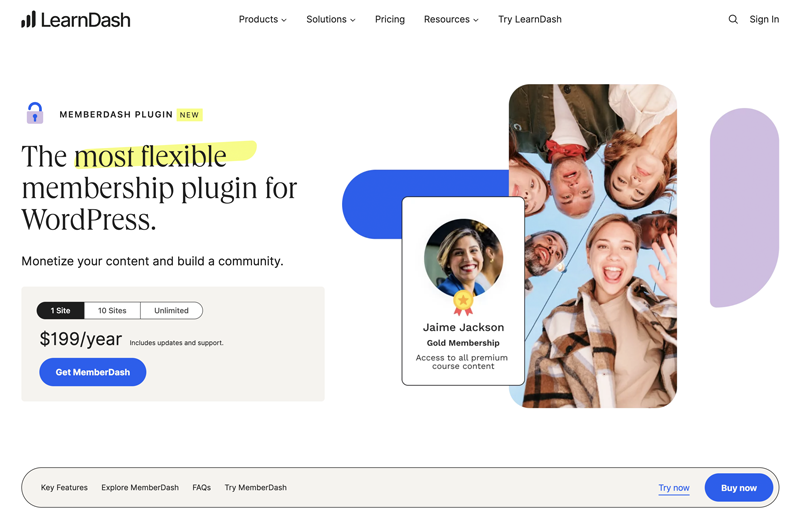Click the LearnDash logo
Image resolution: width=798 pixels, height=516 pixels.
(x=75, y=20)
